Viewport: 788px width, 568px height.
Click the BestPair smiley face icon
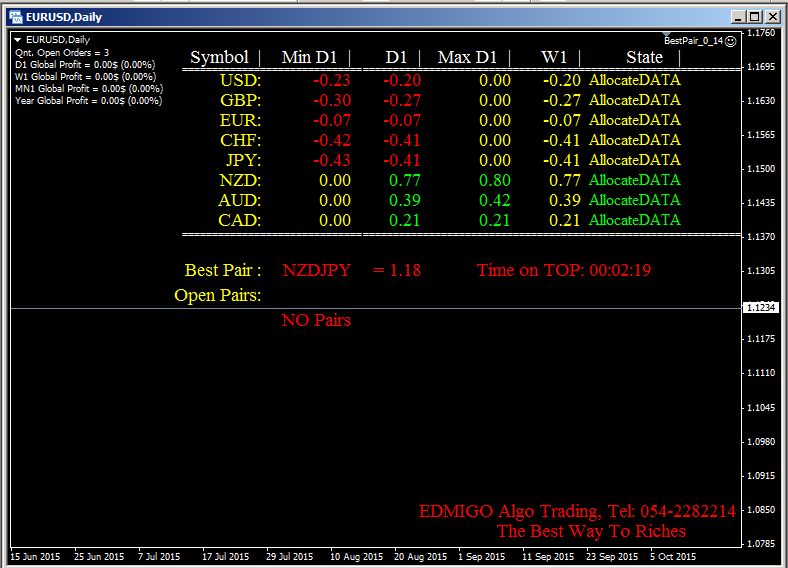[731, 41]
